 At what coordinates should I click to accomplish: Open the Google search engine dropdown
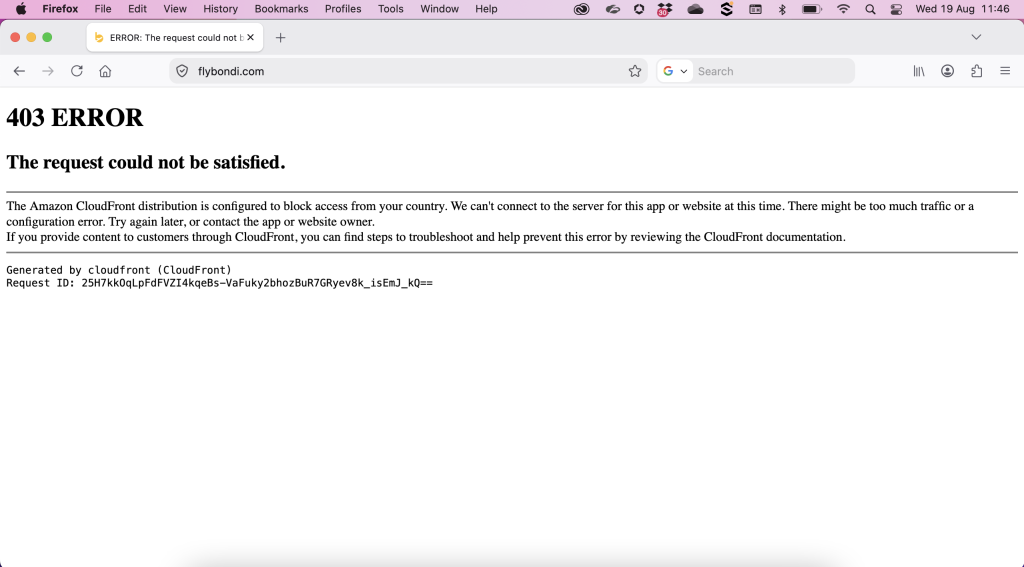click(x=675, y=71)
